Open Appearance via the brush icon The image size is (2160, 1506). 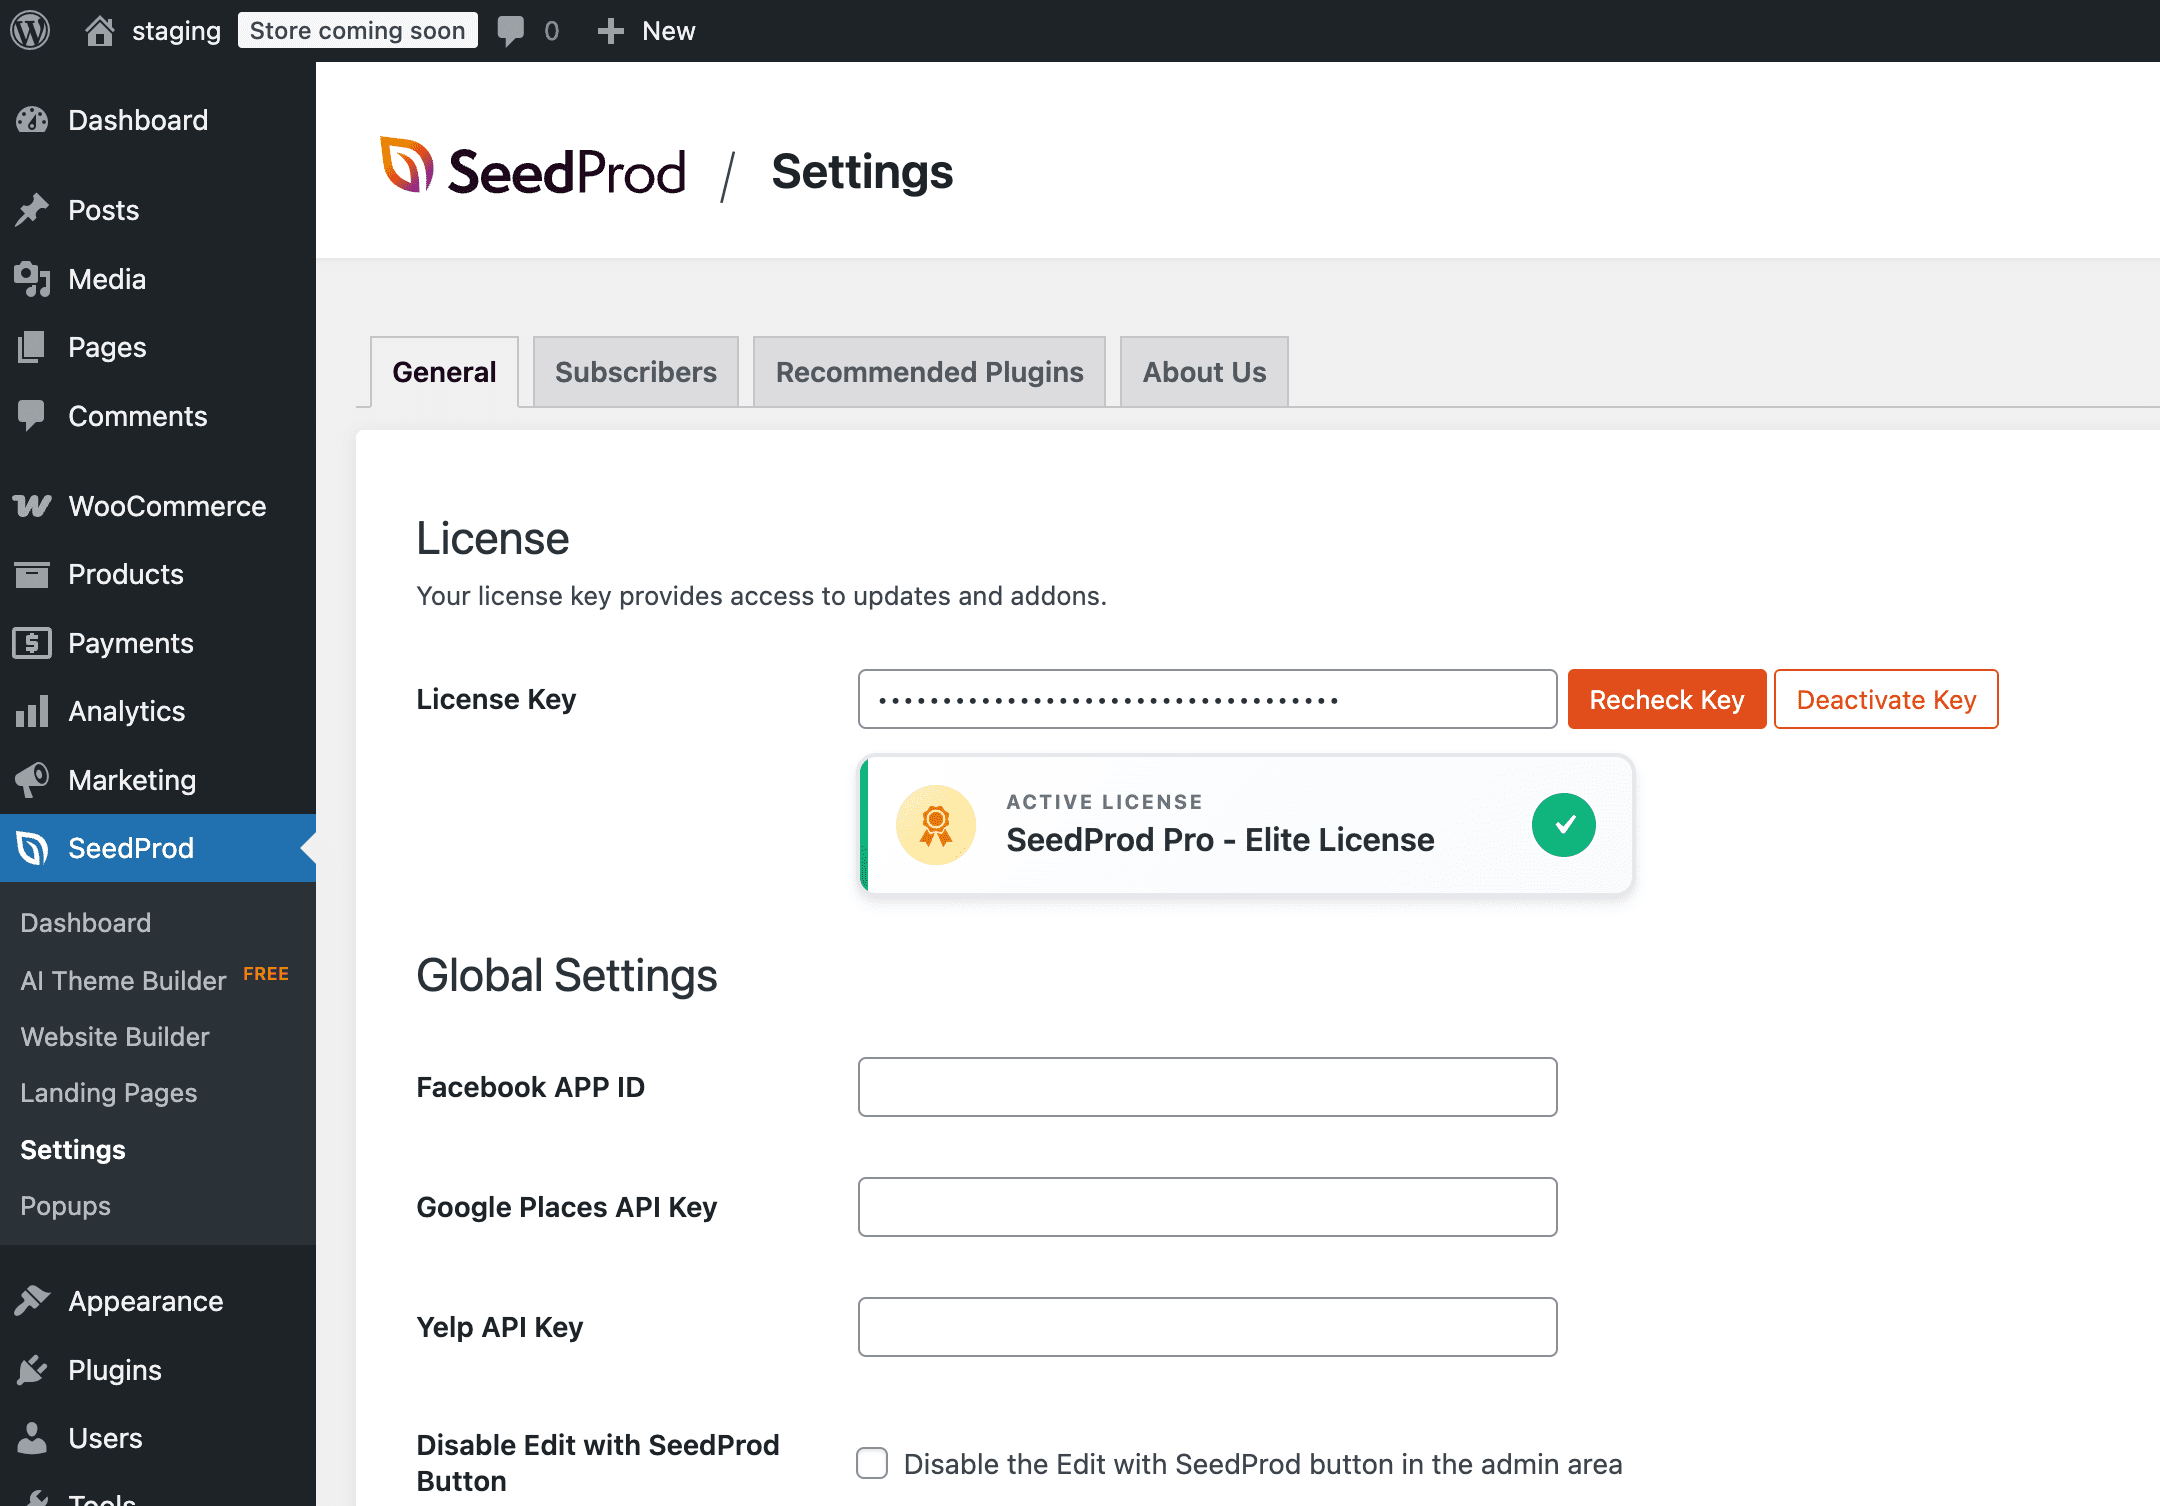(x=33, y=1301)
